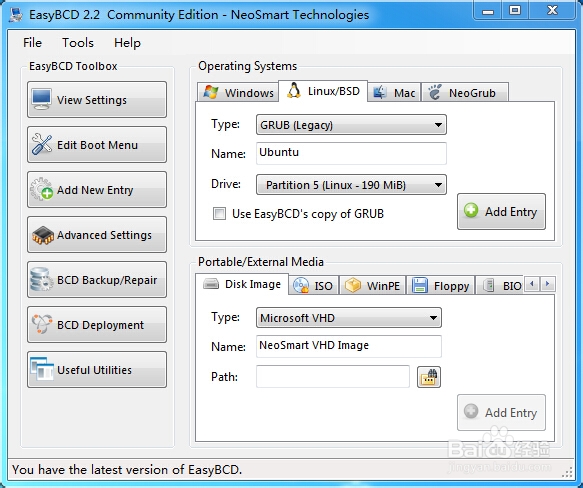The image size is (583, 488).
Task: Click the browse path binoculars icon
Action: point(429,377)
